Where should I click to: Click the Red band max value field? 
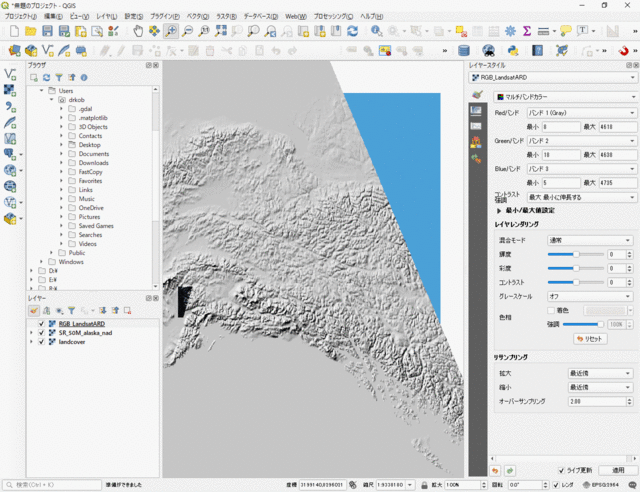[618, 127]
